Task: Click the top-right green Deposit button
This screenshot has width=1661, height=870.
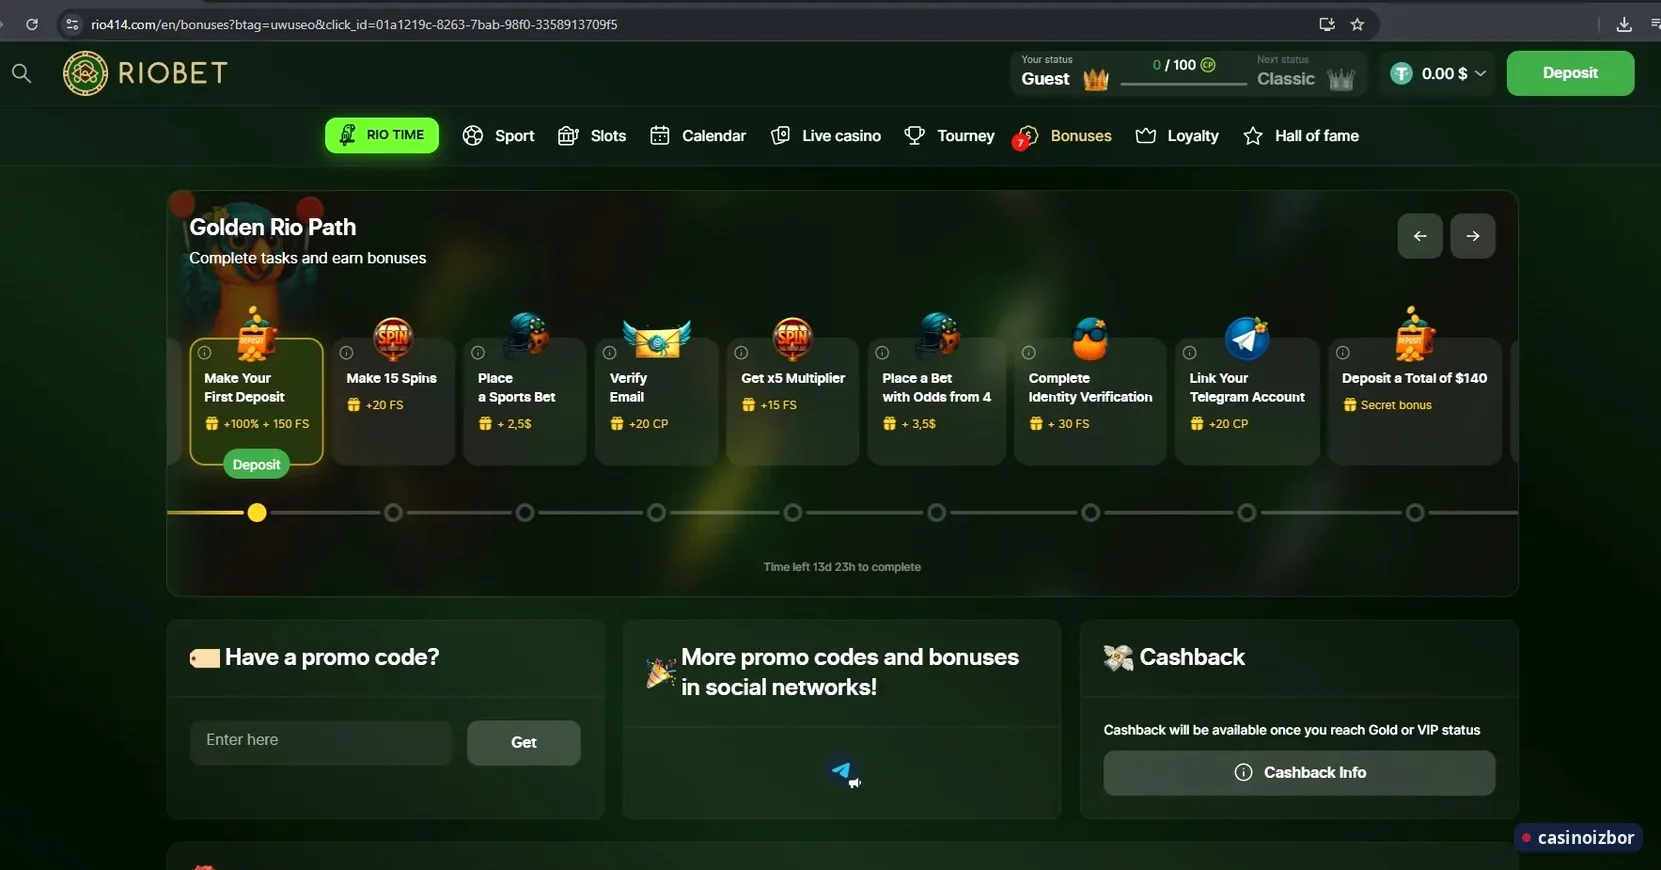Action: coord(1570,73)
